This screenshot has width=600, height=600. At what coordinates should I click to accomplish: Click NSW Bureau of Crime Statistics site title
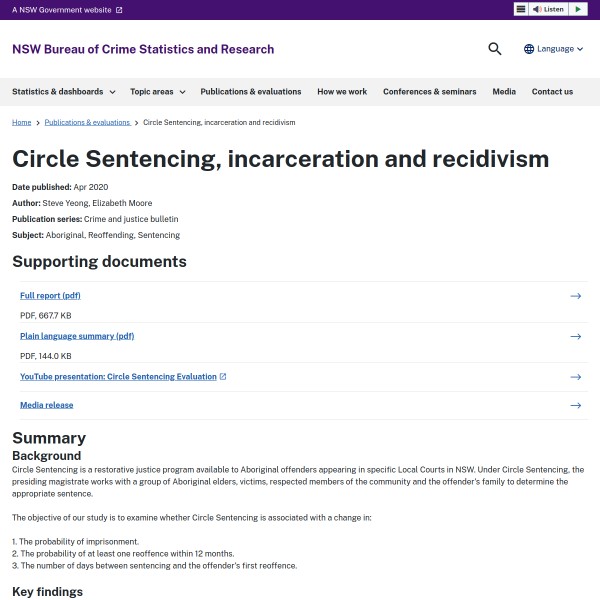pos(143,49)
